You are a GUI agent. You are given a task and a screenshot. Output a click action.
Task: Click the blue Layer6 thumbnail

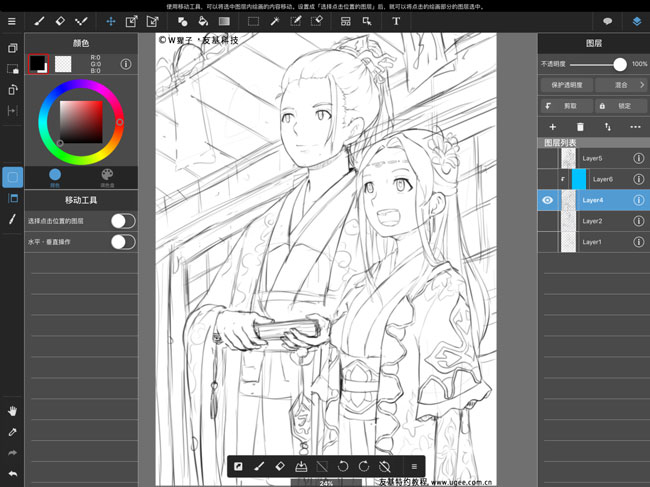tap(579, 179)
